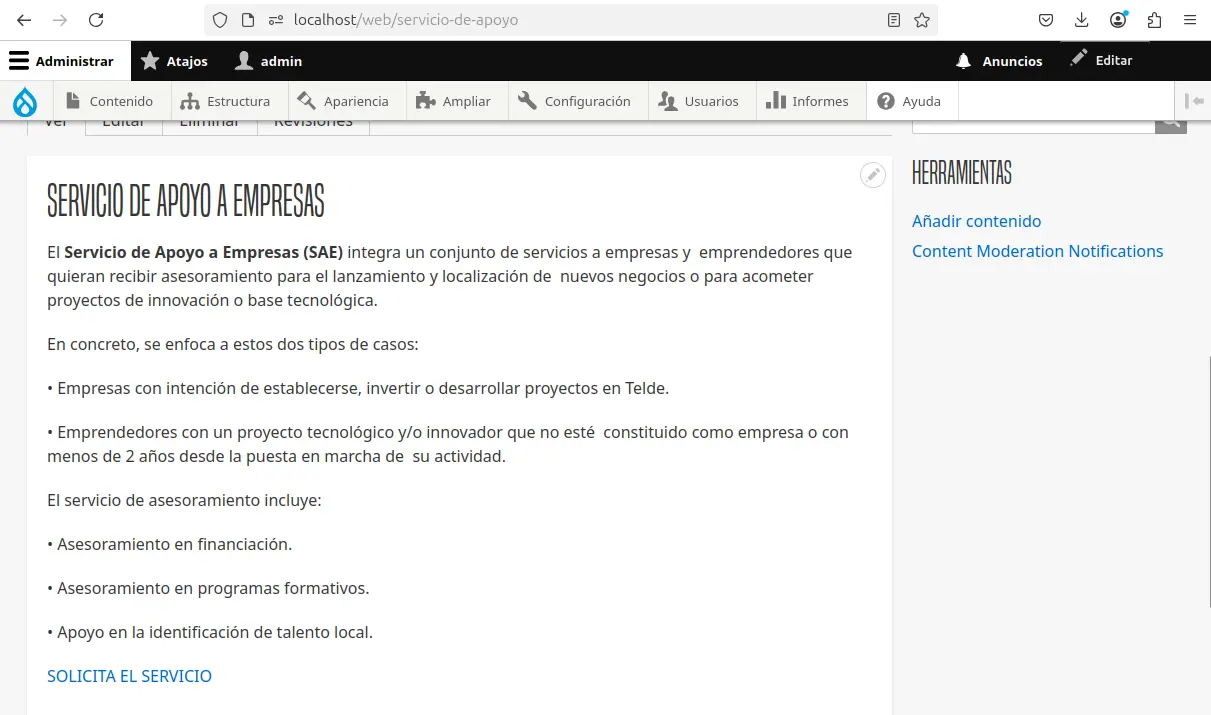This screenshot has width=1211, height=715.
Task: Click the tracking protection shield icon
Action: pos(219,19)
